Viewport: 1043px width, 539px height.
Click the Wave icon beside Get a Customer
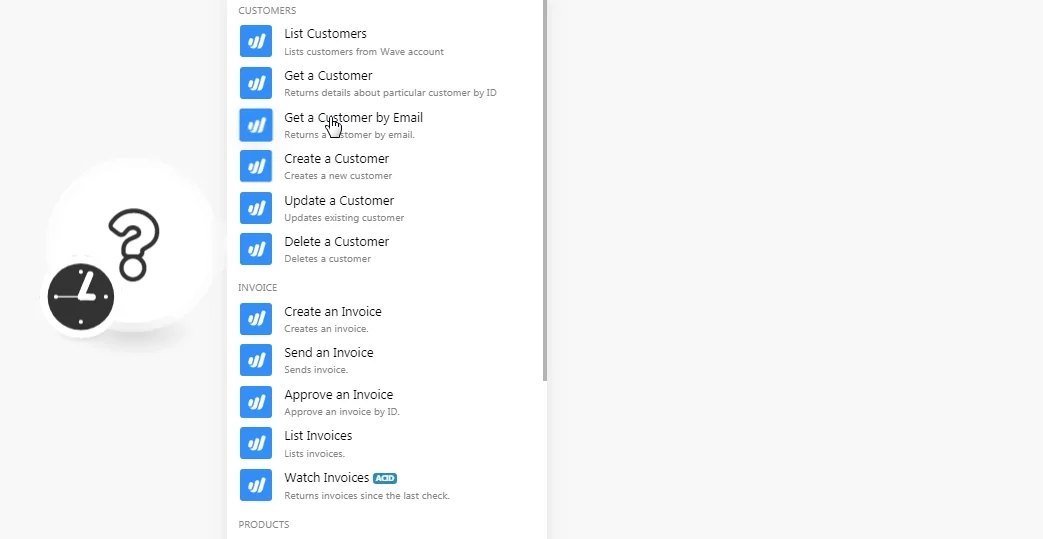tap(256, 83)
